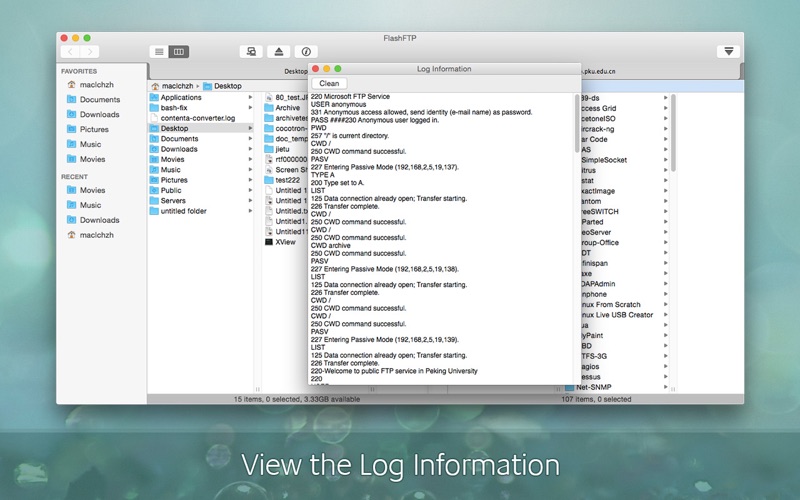Expand arrow next to untitled folder

point(250,211)
